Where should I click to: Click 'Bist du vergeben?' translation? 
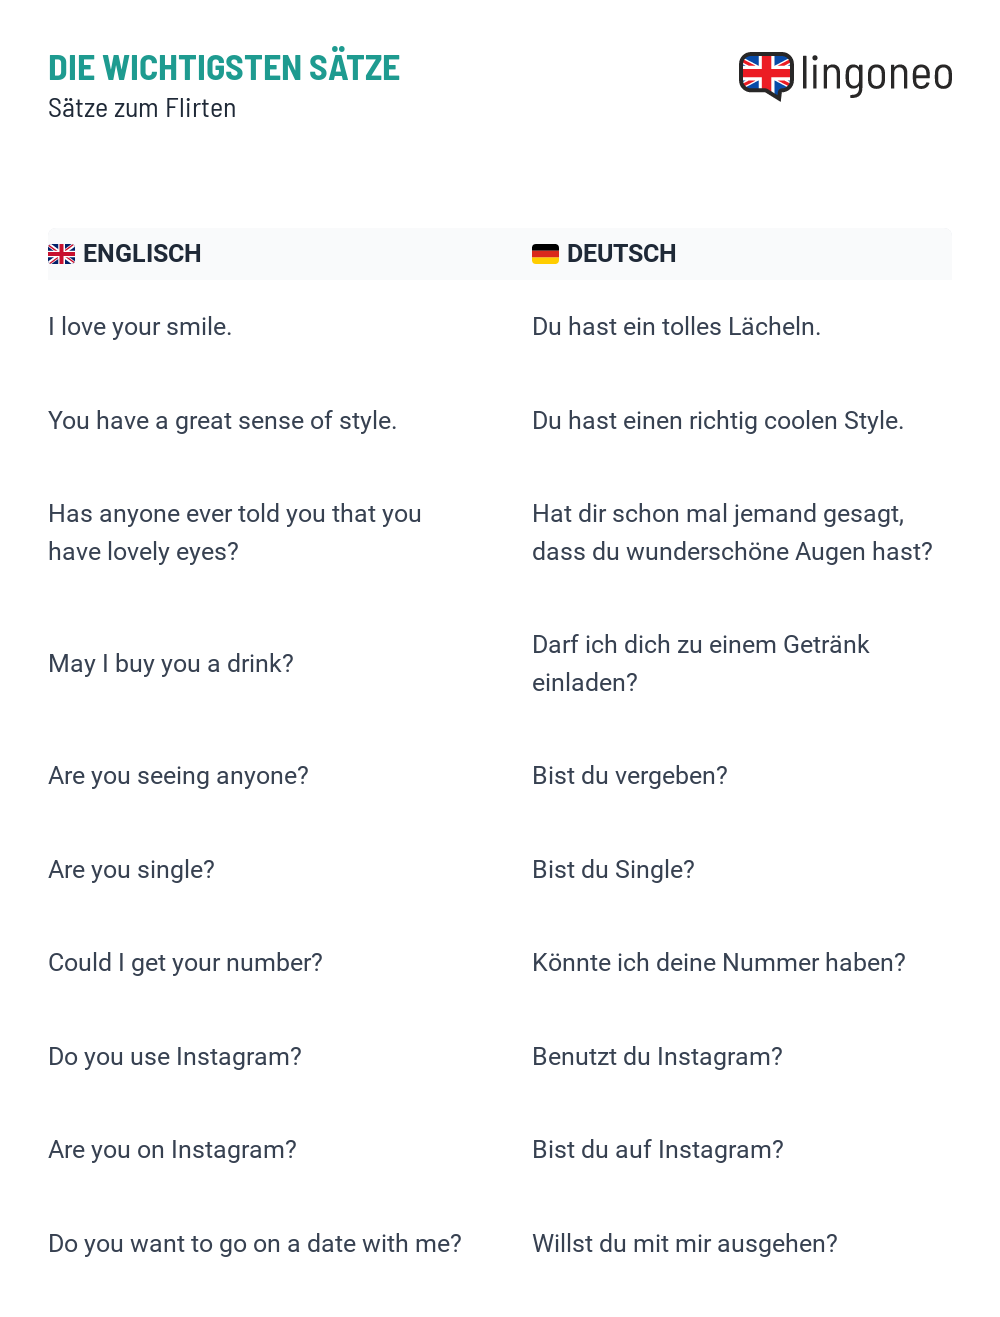coord(630,776)
